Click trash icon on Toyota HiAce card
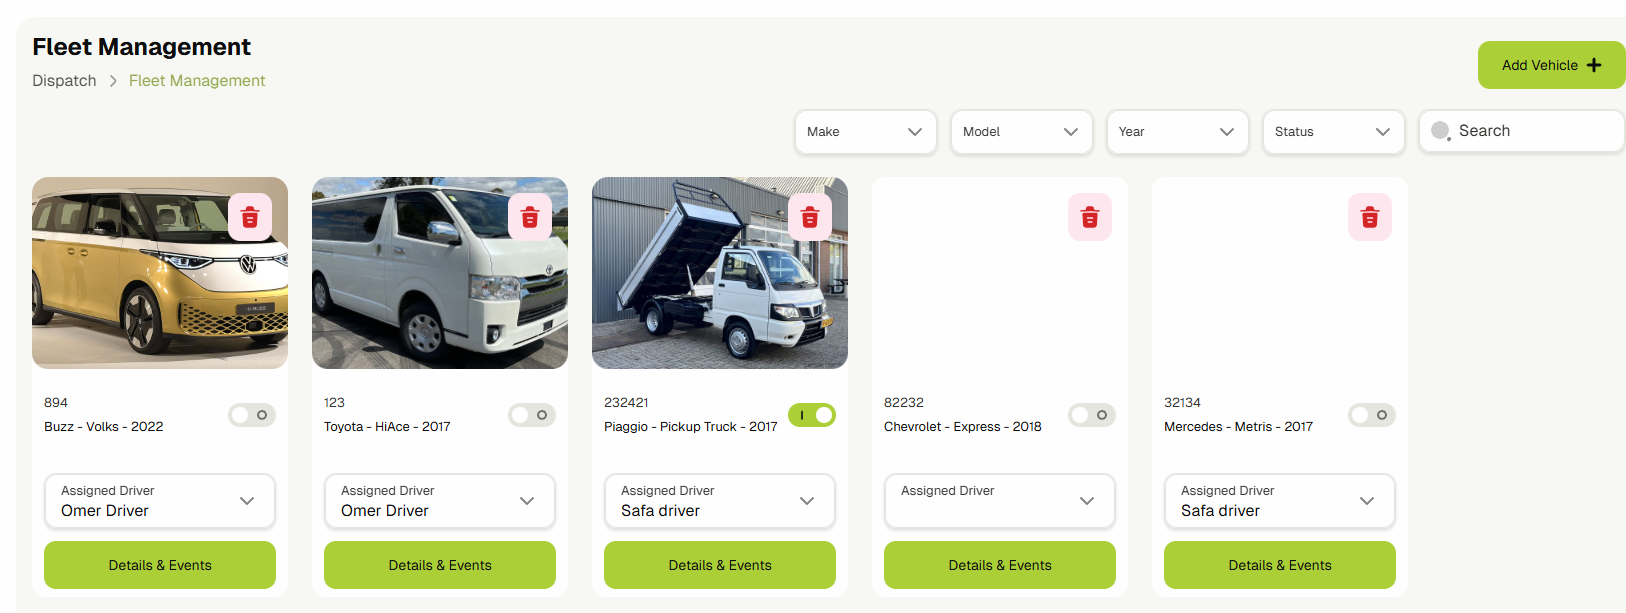The height and width of the screenshot is (613, 1626). [530, 217]
